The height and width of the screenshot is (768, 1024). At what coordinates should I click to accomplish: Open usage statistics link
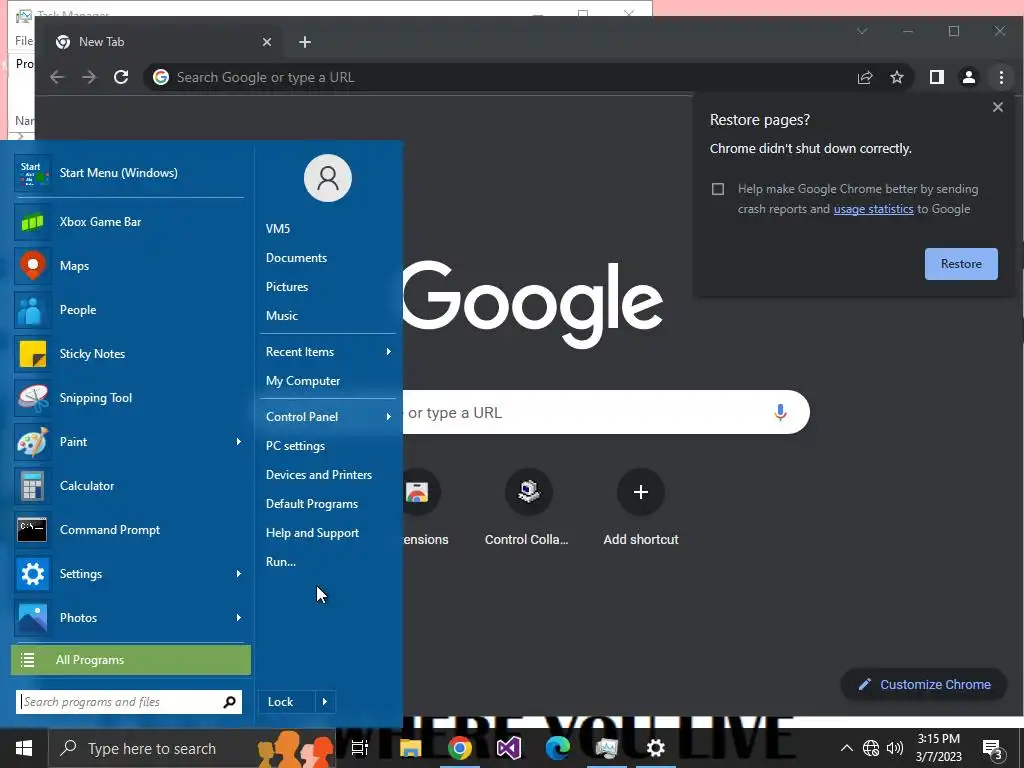[873, 209]
